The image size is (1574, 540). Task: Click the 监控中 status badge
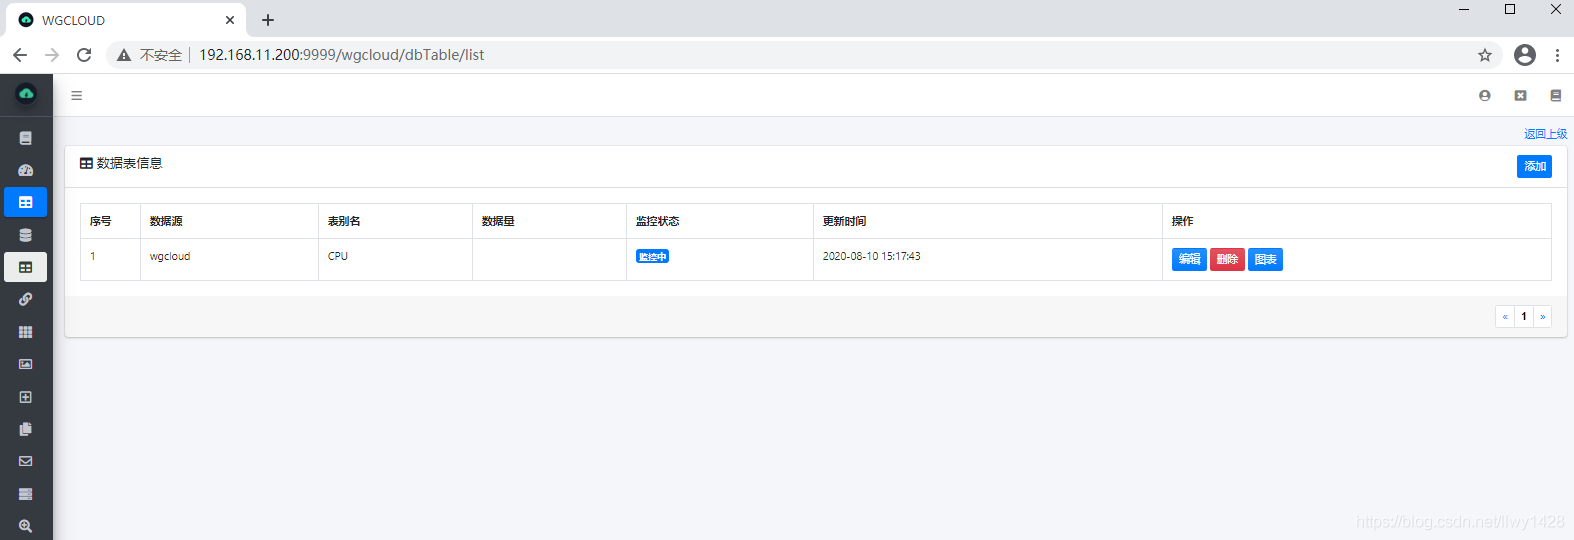click(x=652, y=257)
